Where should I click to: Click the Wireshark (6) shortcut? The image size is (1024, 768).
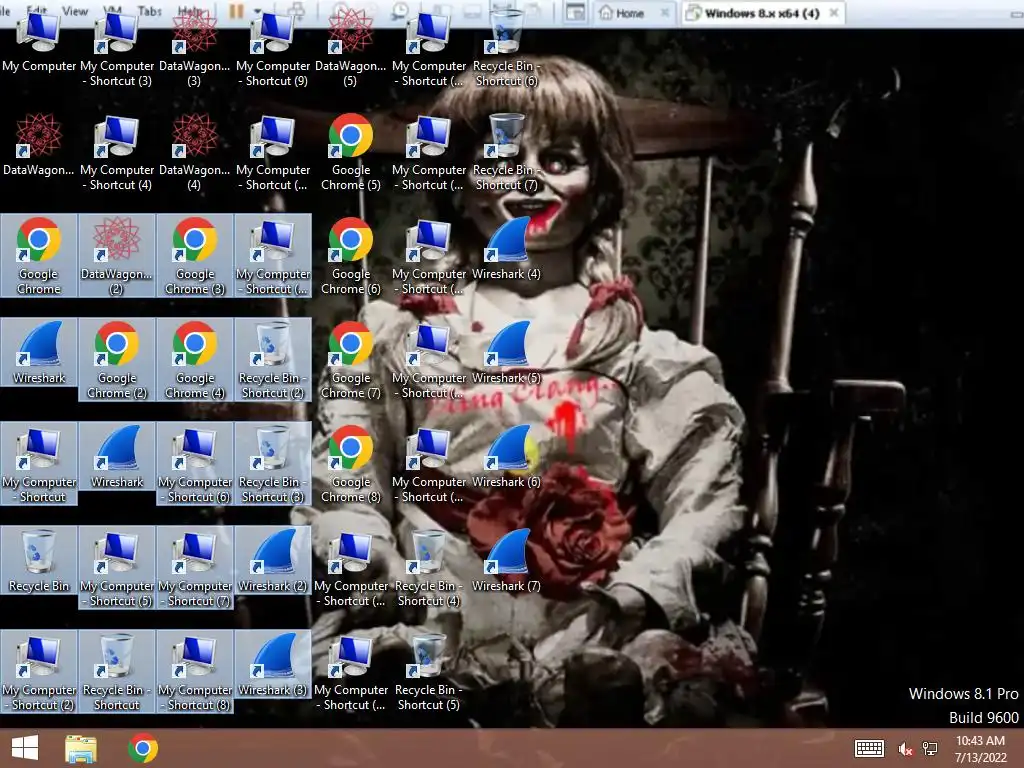pos(507,457)
